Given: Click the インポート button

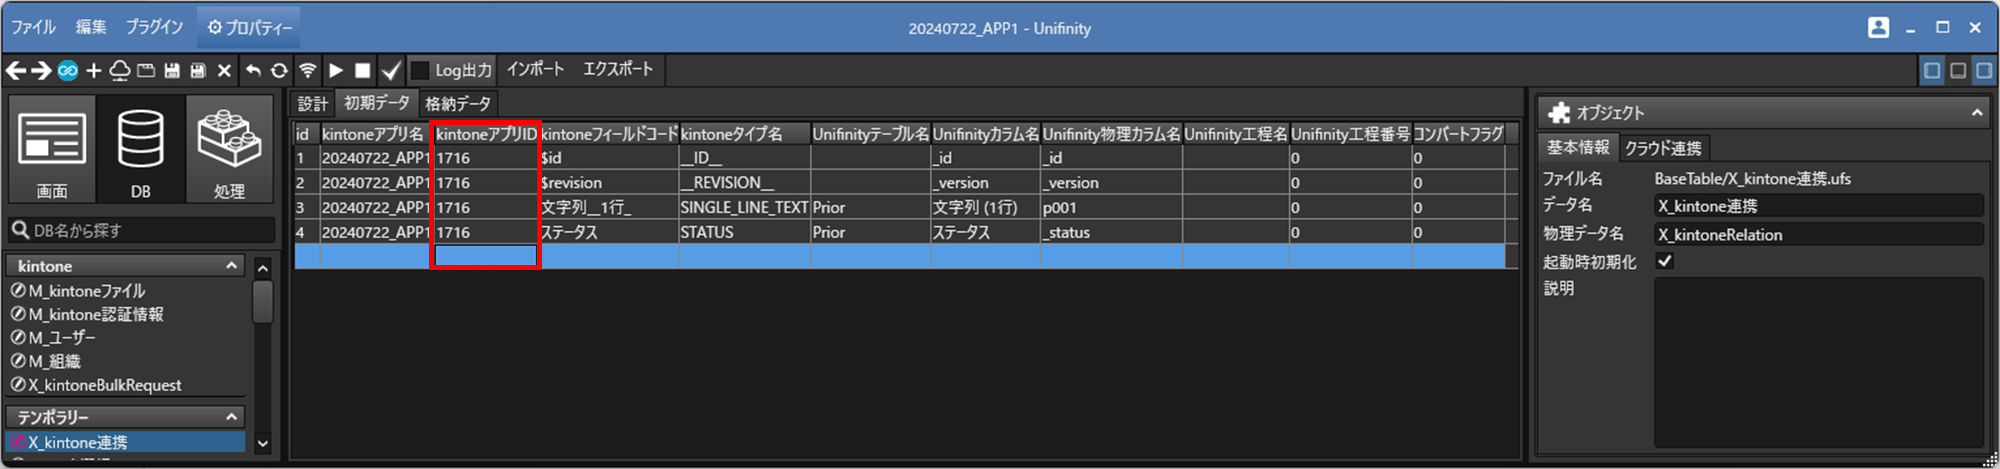Looking at the screenshot, I should 535,69.
